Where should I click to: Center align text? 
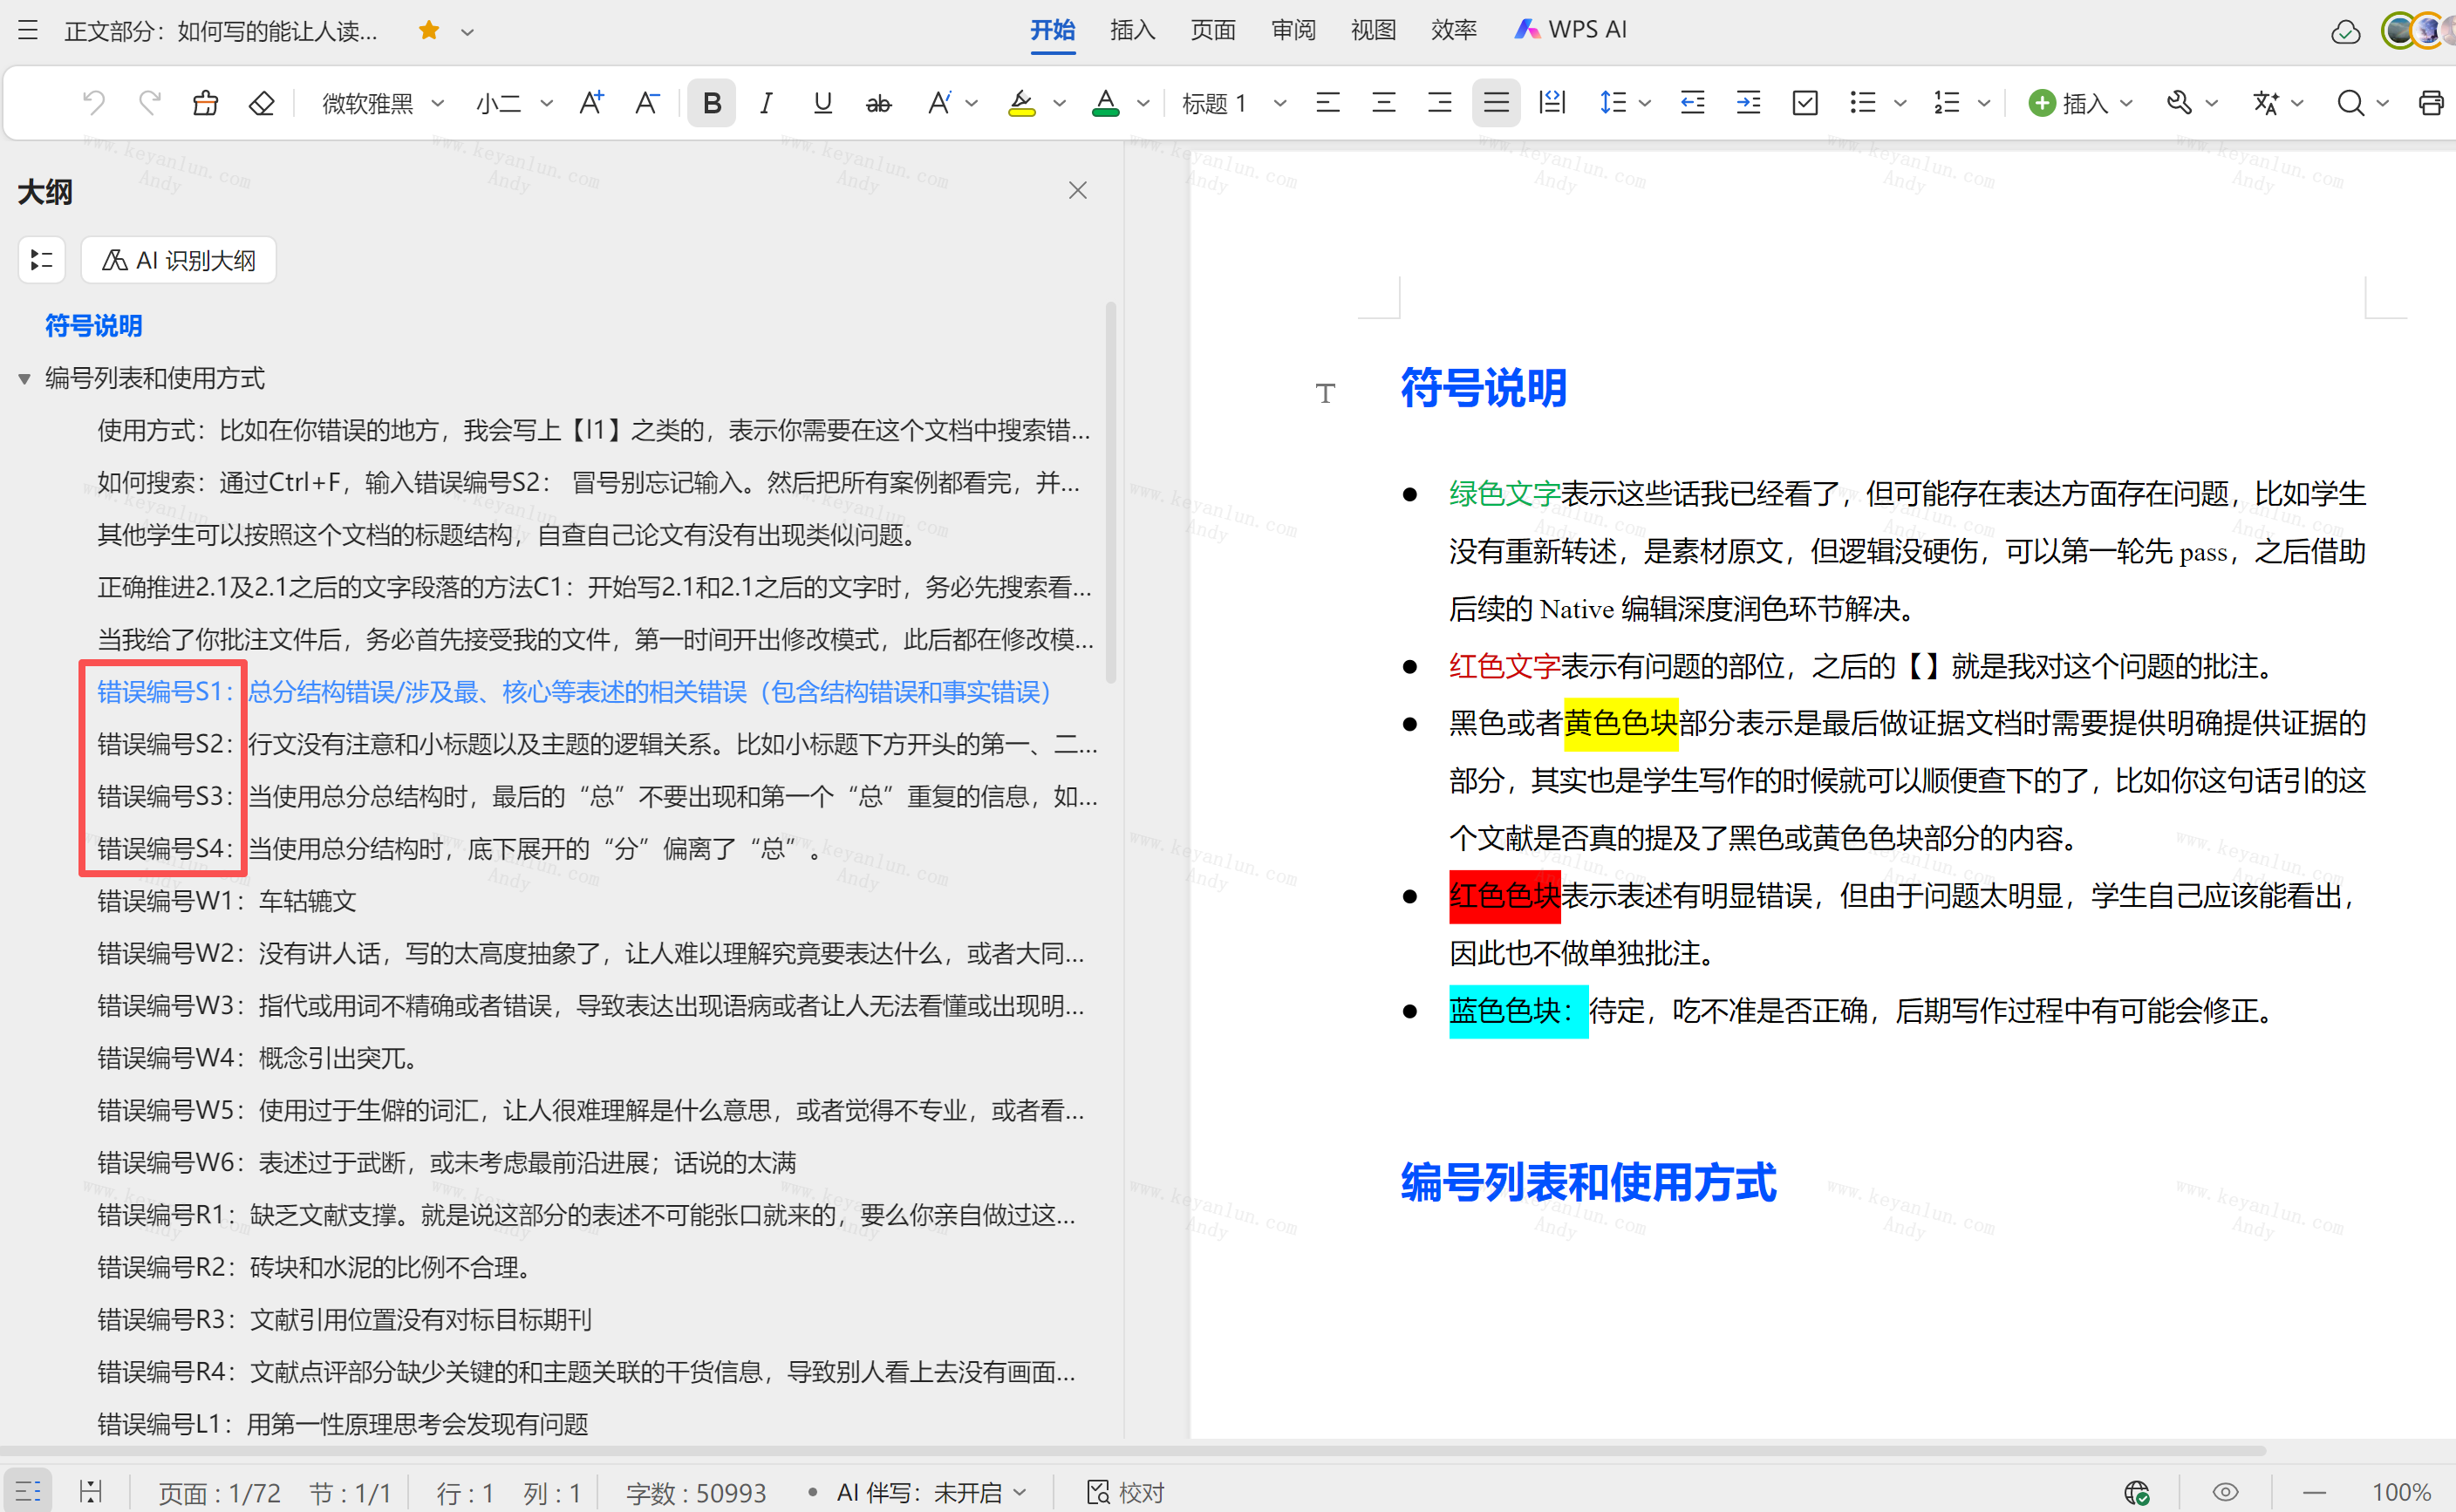click(x=1384, y=102)
